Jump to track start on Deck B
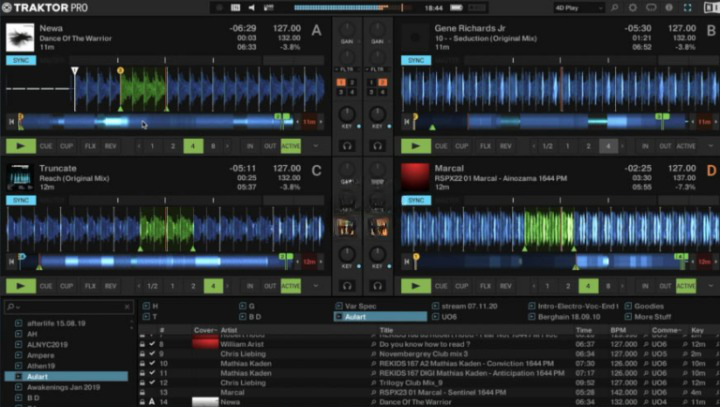Viewport: 720px width, 407px height. coord(406,122)
